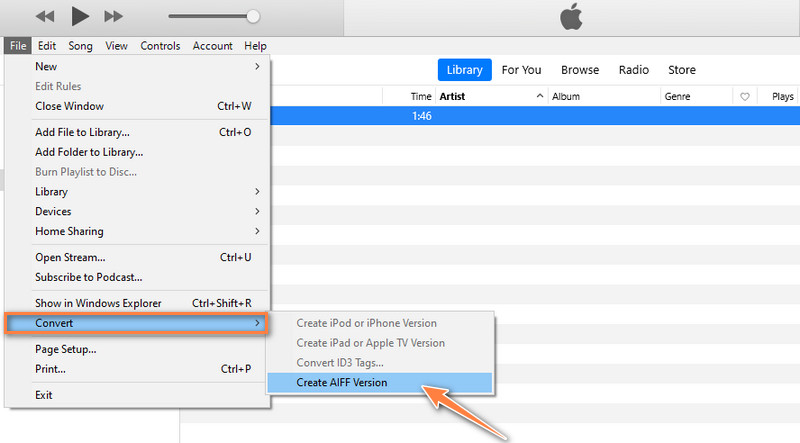Image resolution: width=800 pixels, height=443 pixels.
Task: Switch to the Radio tab
Action: [634, 70]
